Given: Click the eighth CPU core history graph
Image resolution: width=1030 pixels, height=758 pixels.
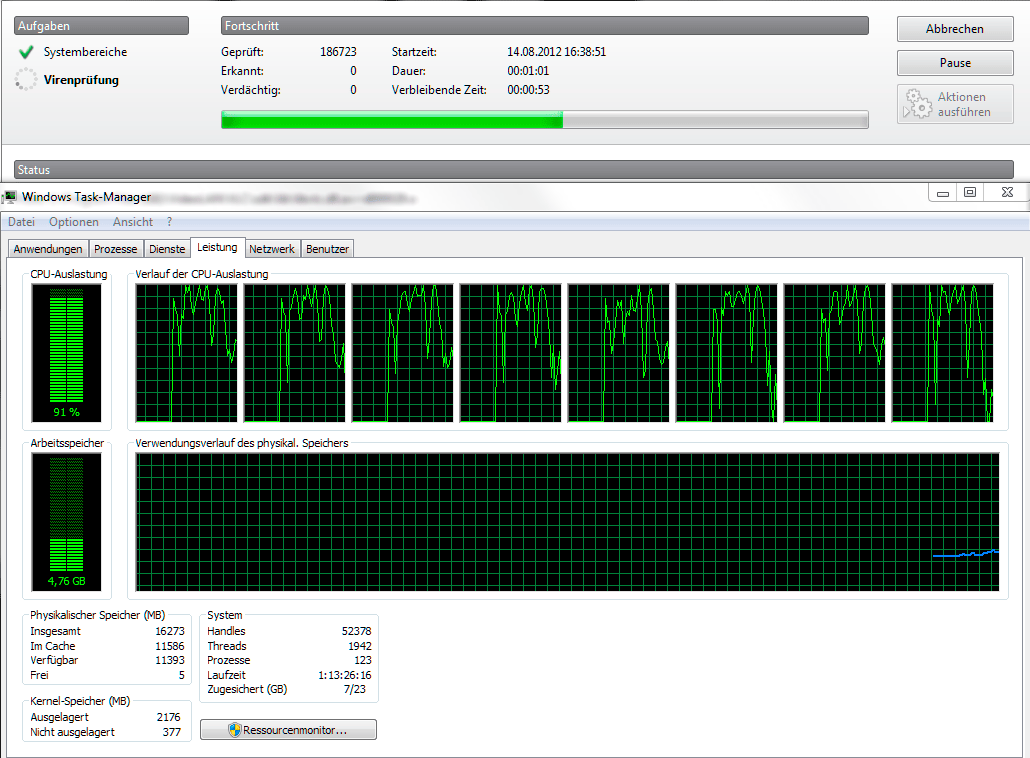Looking at the screenshot, I should click(x=943, y=353).
